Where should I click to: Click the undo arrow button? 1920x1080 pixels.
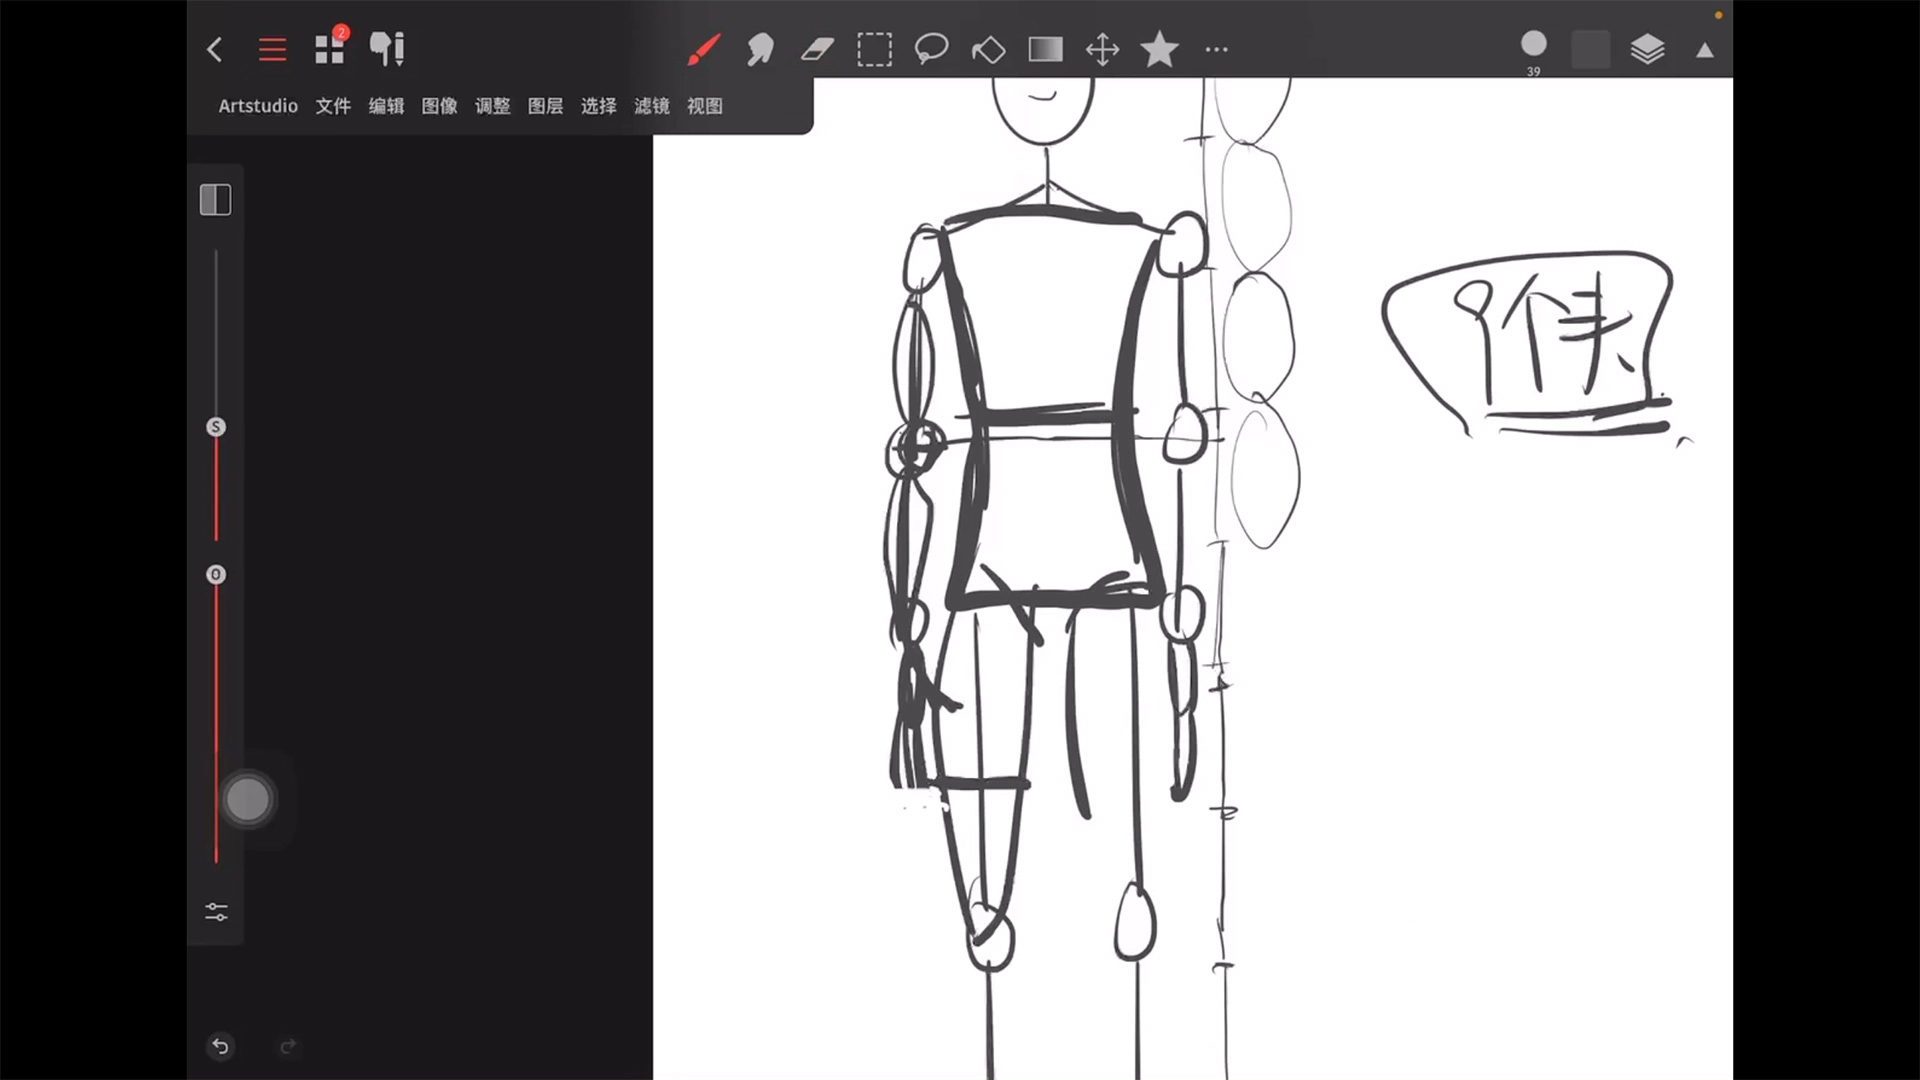tap(220, 1046)
